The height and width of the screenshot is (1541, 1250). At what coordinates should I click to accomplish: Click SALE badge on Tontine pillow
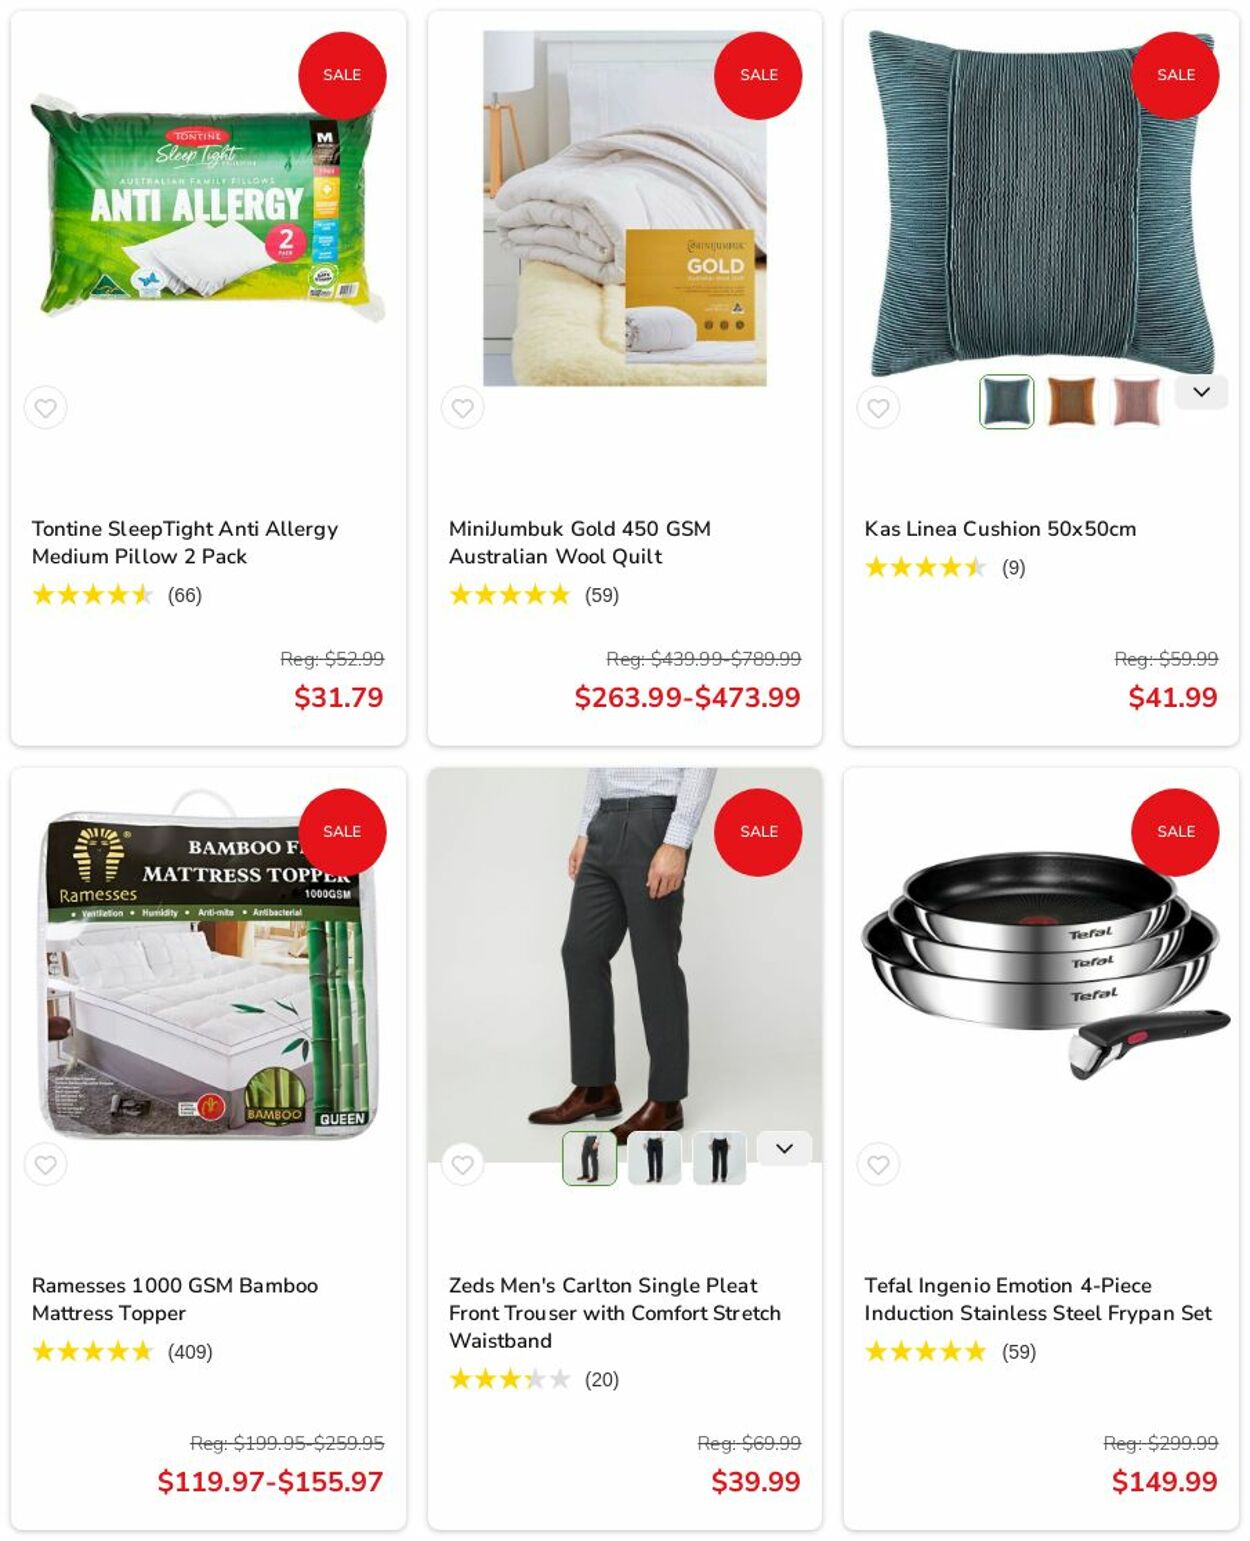click(x=342, y=75)
